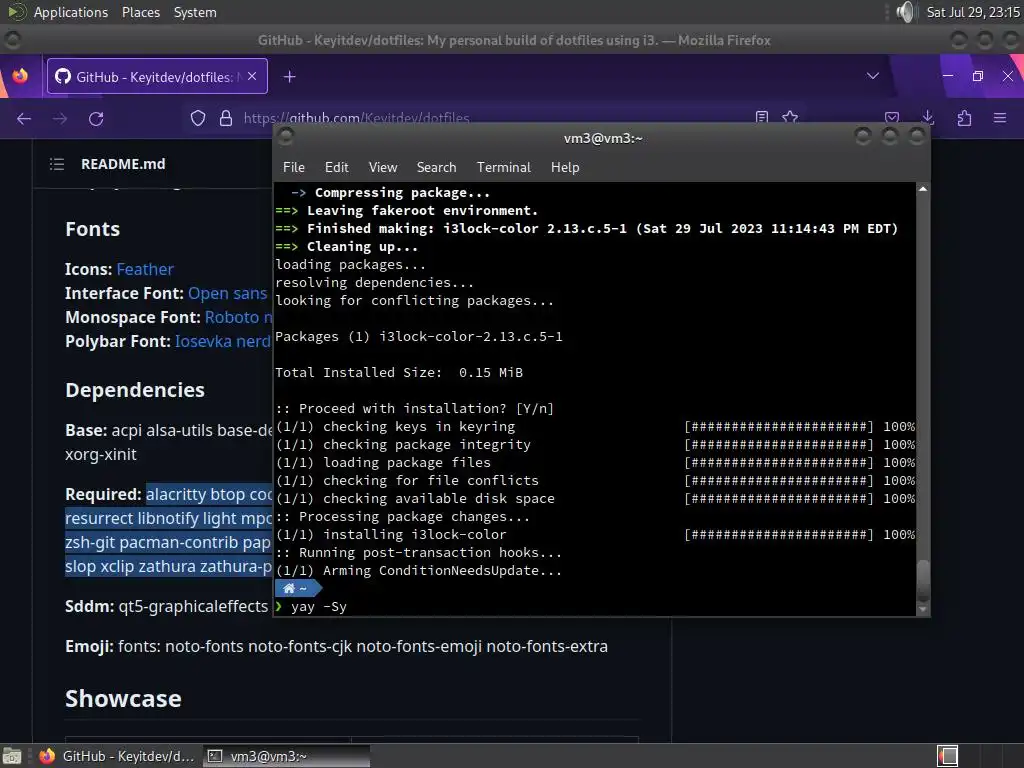Click terminal scrollbar down arrow

tap(923, 609)
